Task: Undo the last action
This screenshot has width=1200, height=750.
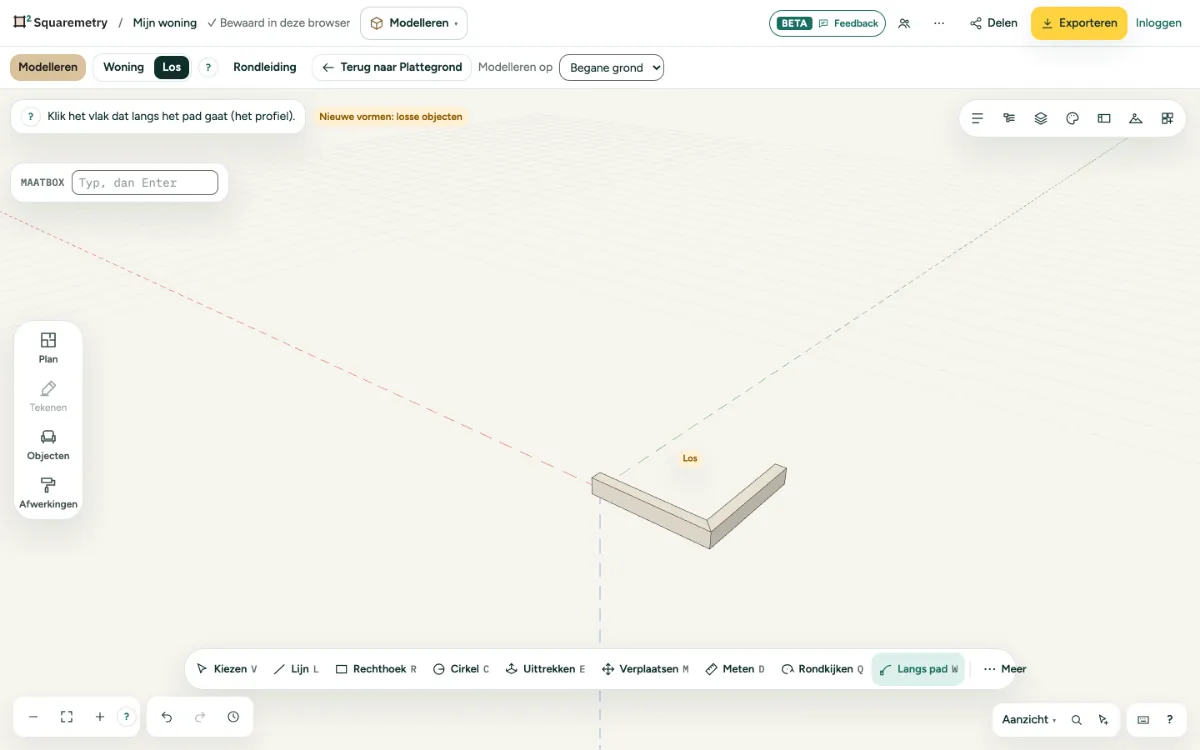Action: click(167, 717)
